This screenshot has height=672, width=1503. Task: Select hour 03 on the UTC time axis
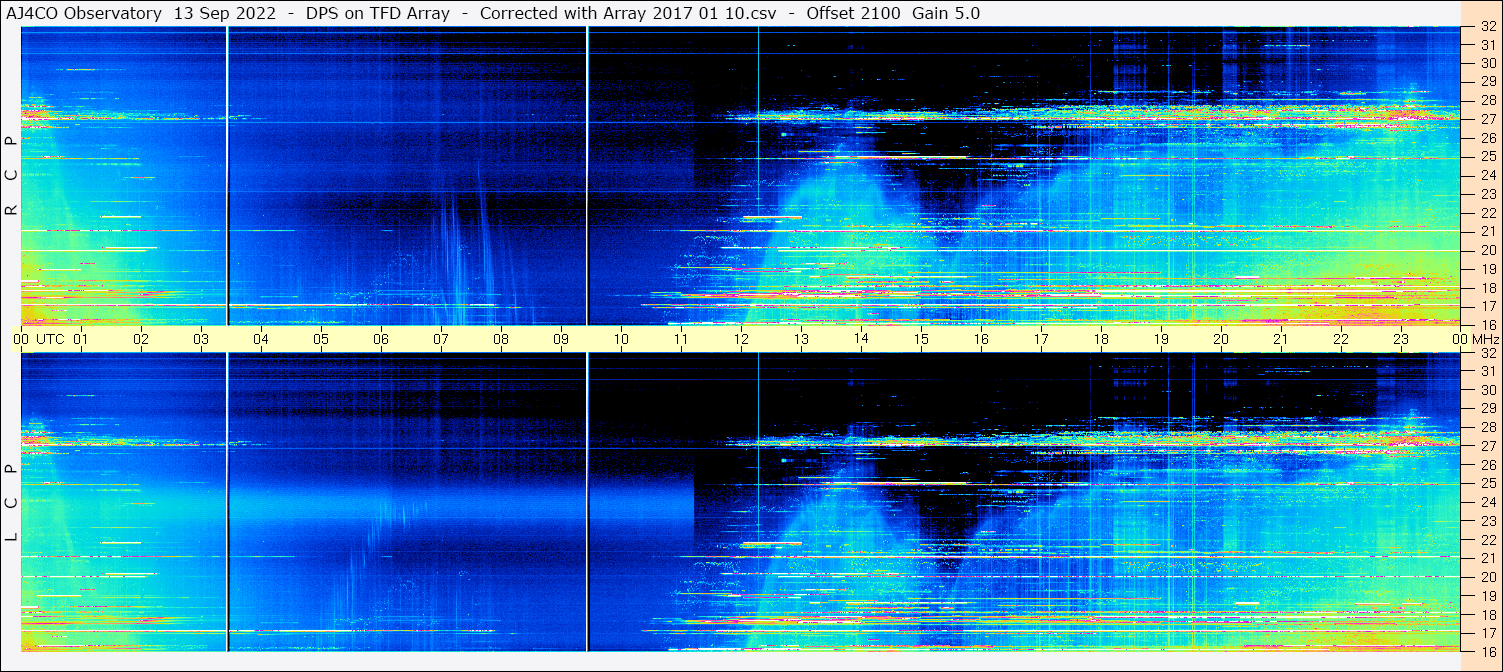point(201,339)
